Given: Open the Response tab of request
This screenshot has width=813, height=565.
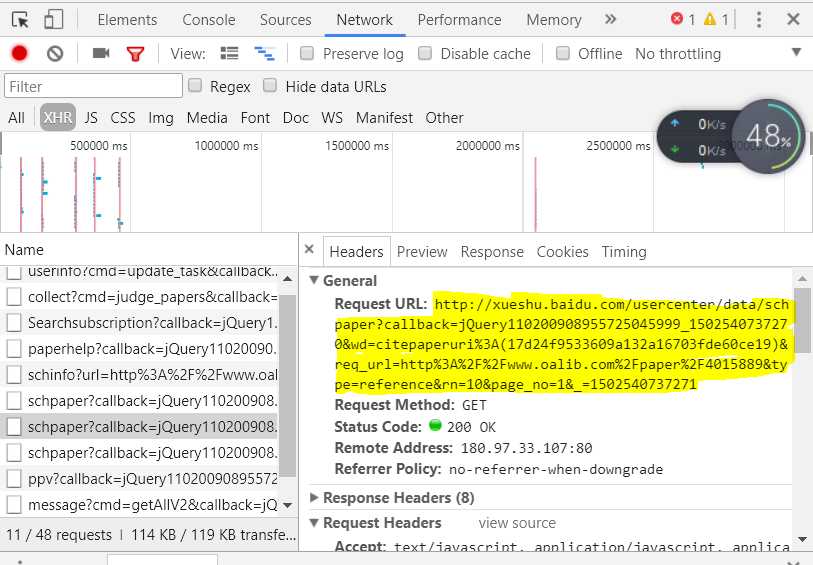Looking at the screenshot, I should coord(492,252).
